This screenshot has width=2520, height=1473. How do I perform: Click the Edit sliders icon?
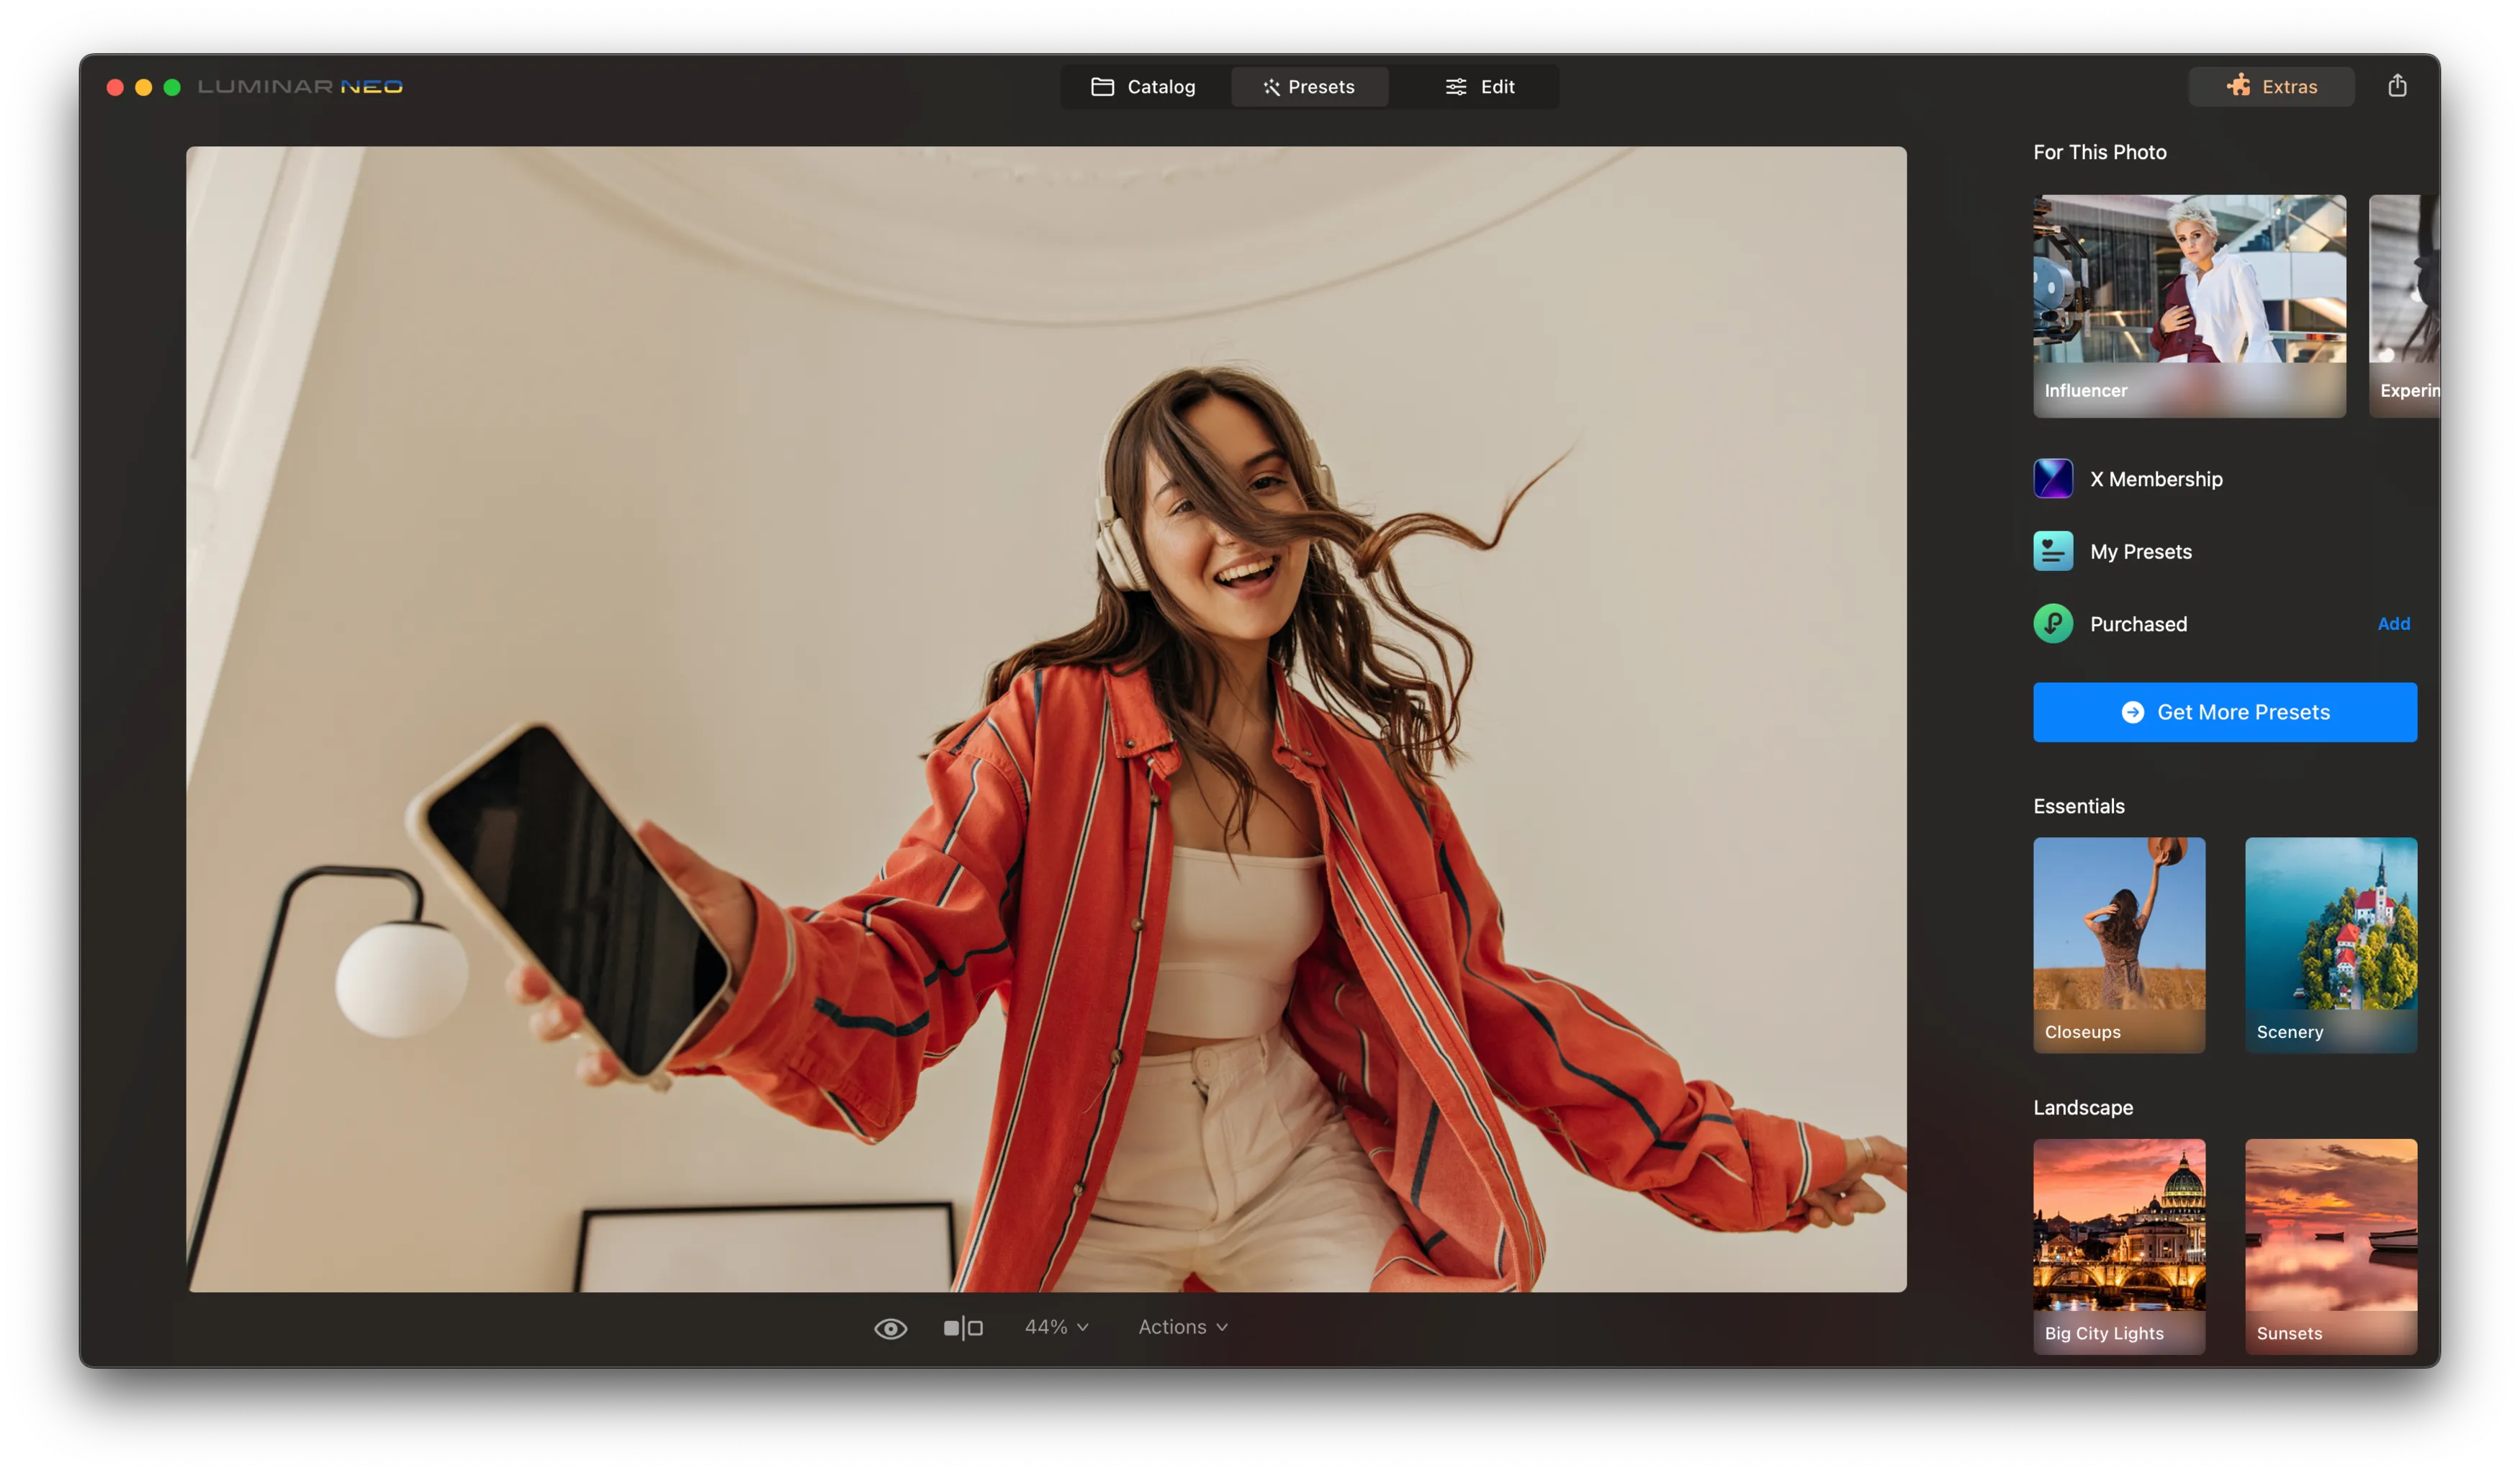(x=1456, y=87)
